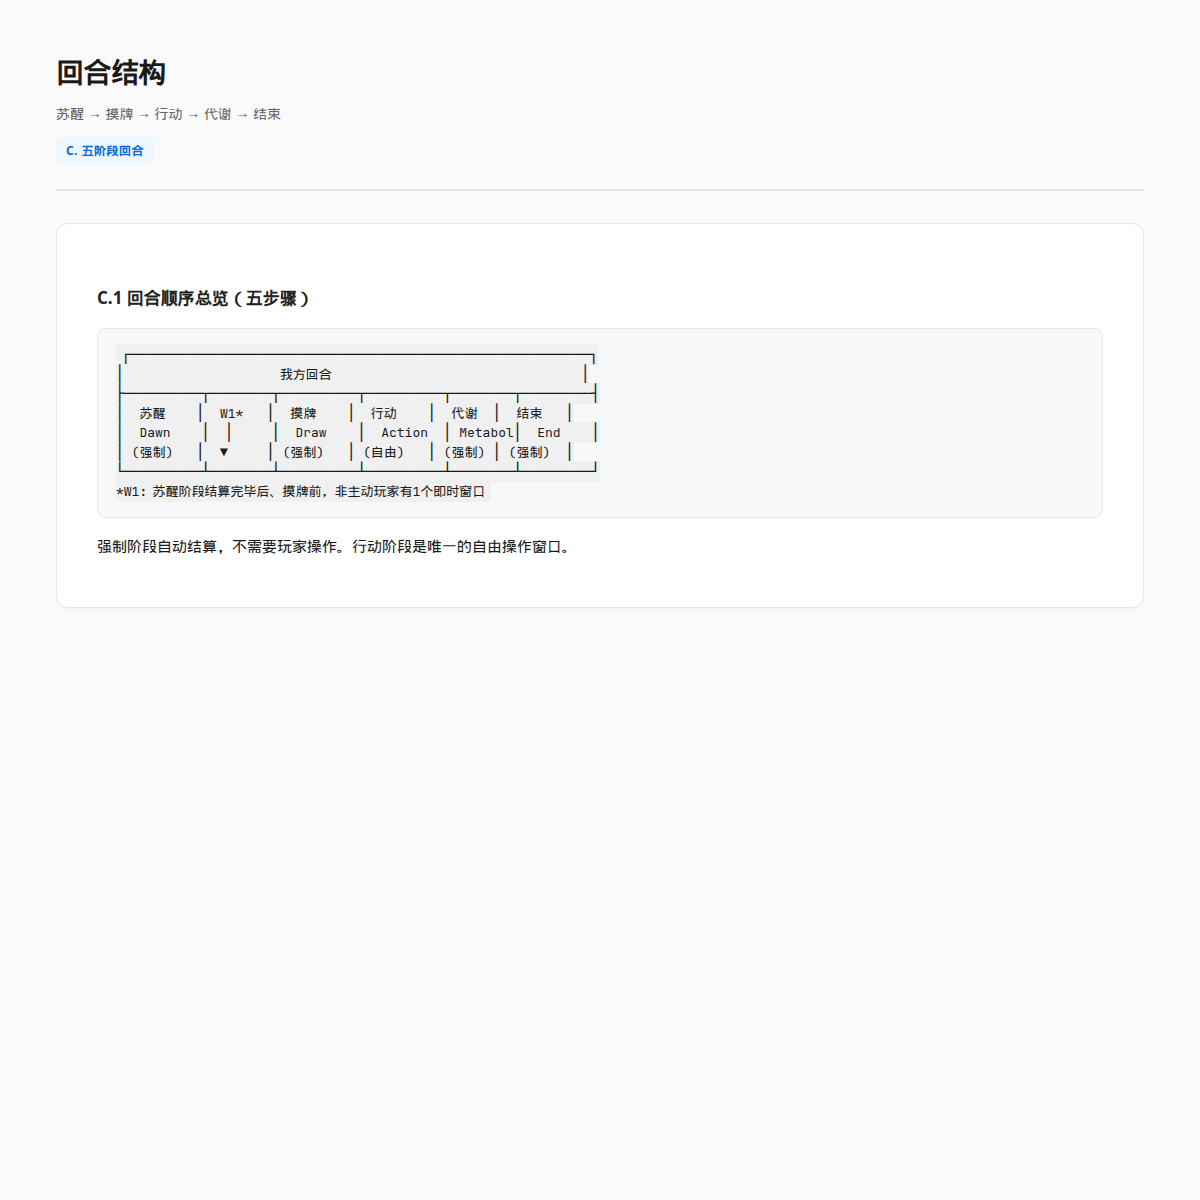Click the paragraph starting 强制阶段自动结算
This screenshot has width=1200, height=1200.
pyautogui.click(x=335, y=547)
